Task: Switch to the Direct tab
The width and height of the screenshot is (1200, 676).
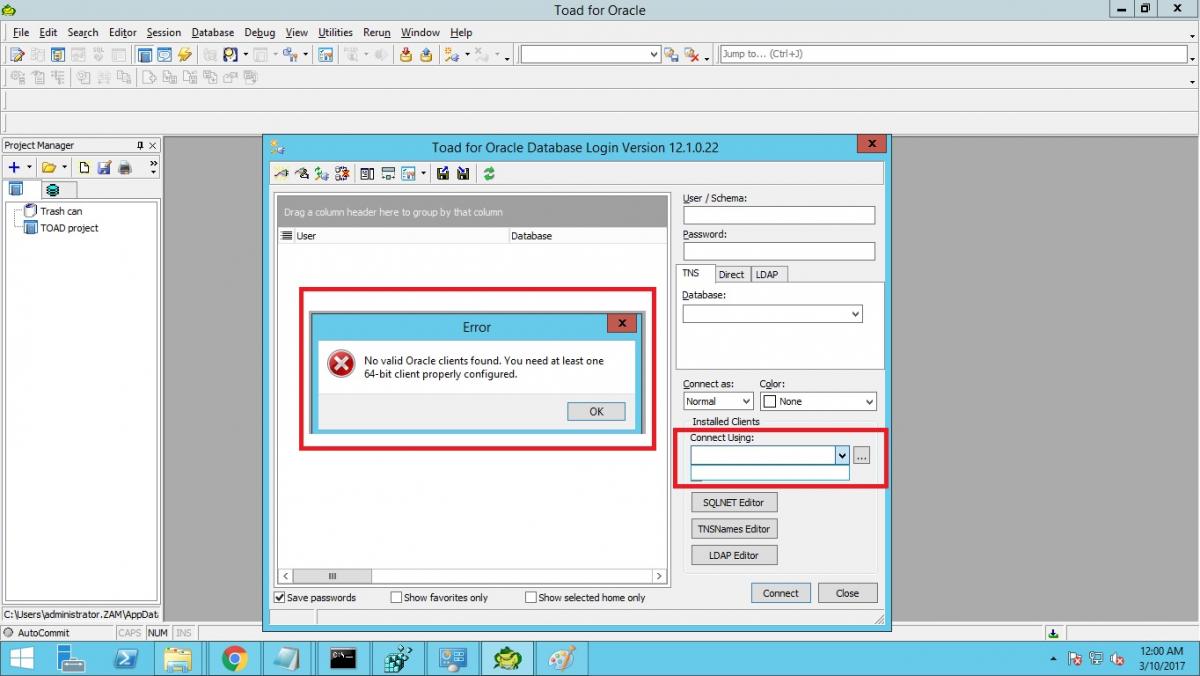Action: (731, 274)
